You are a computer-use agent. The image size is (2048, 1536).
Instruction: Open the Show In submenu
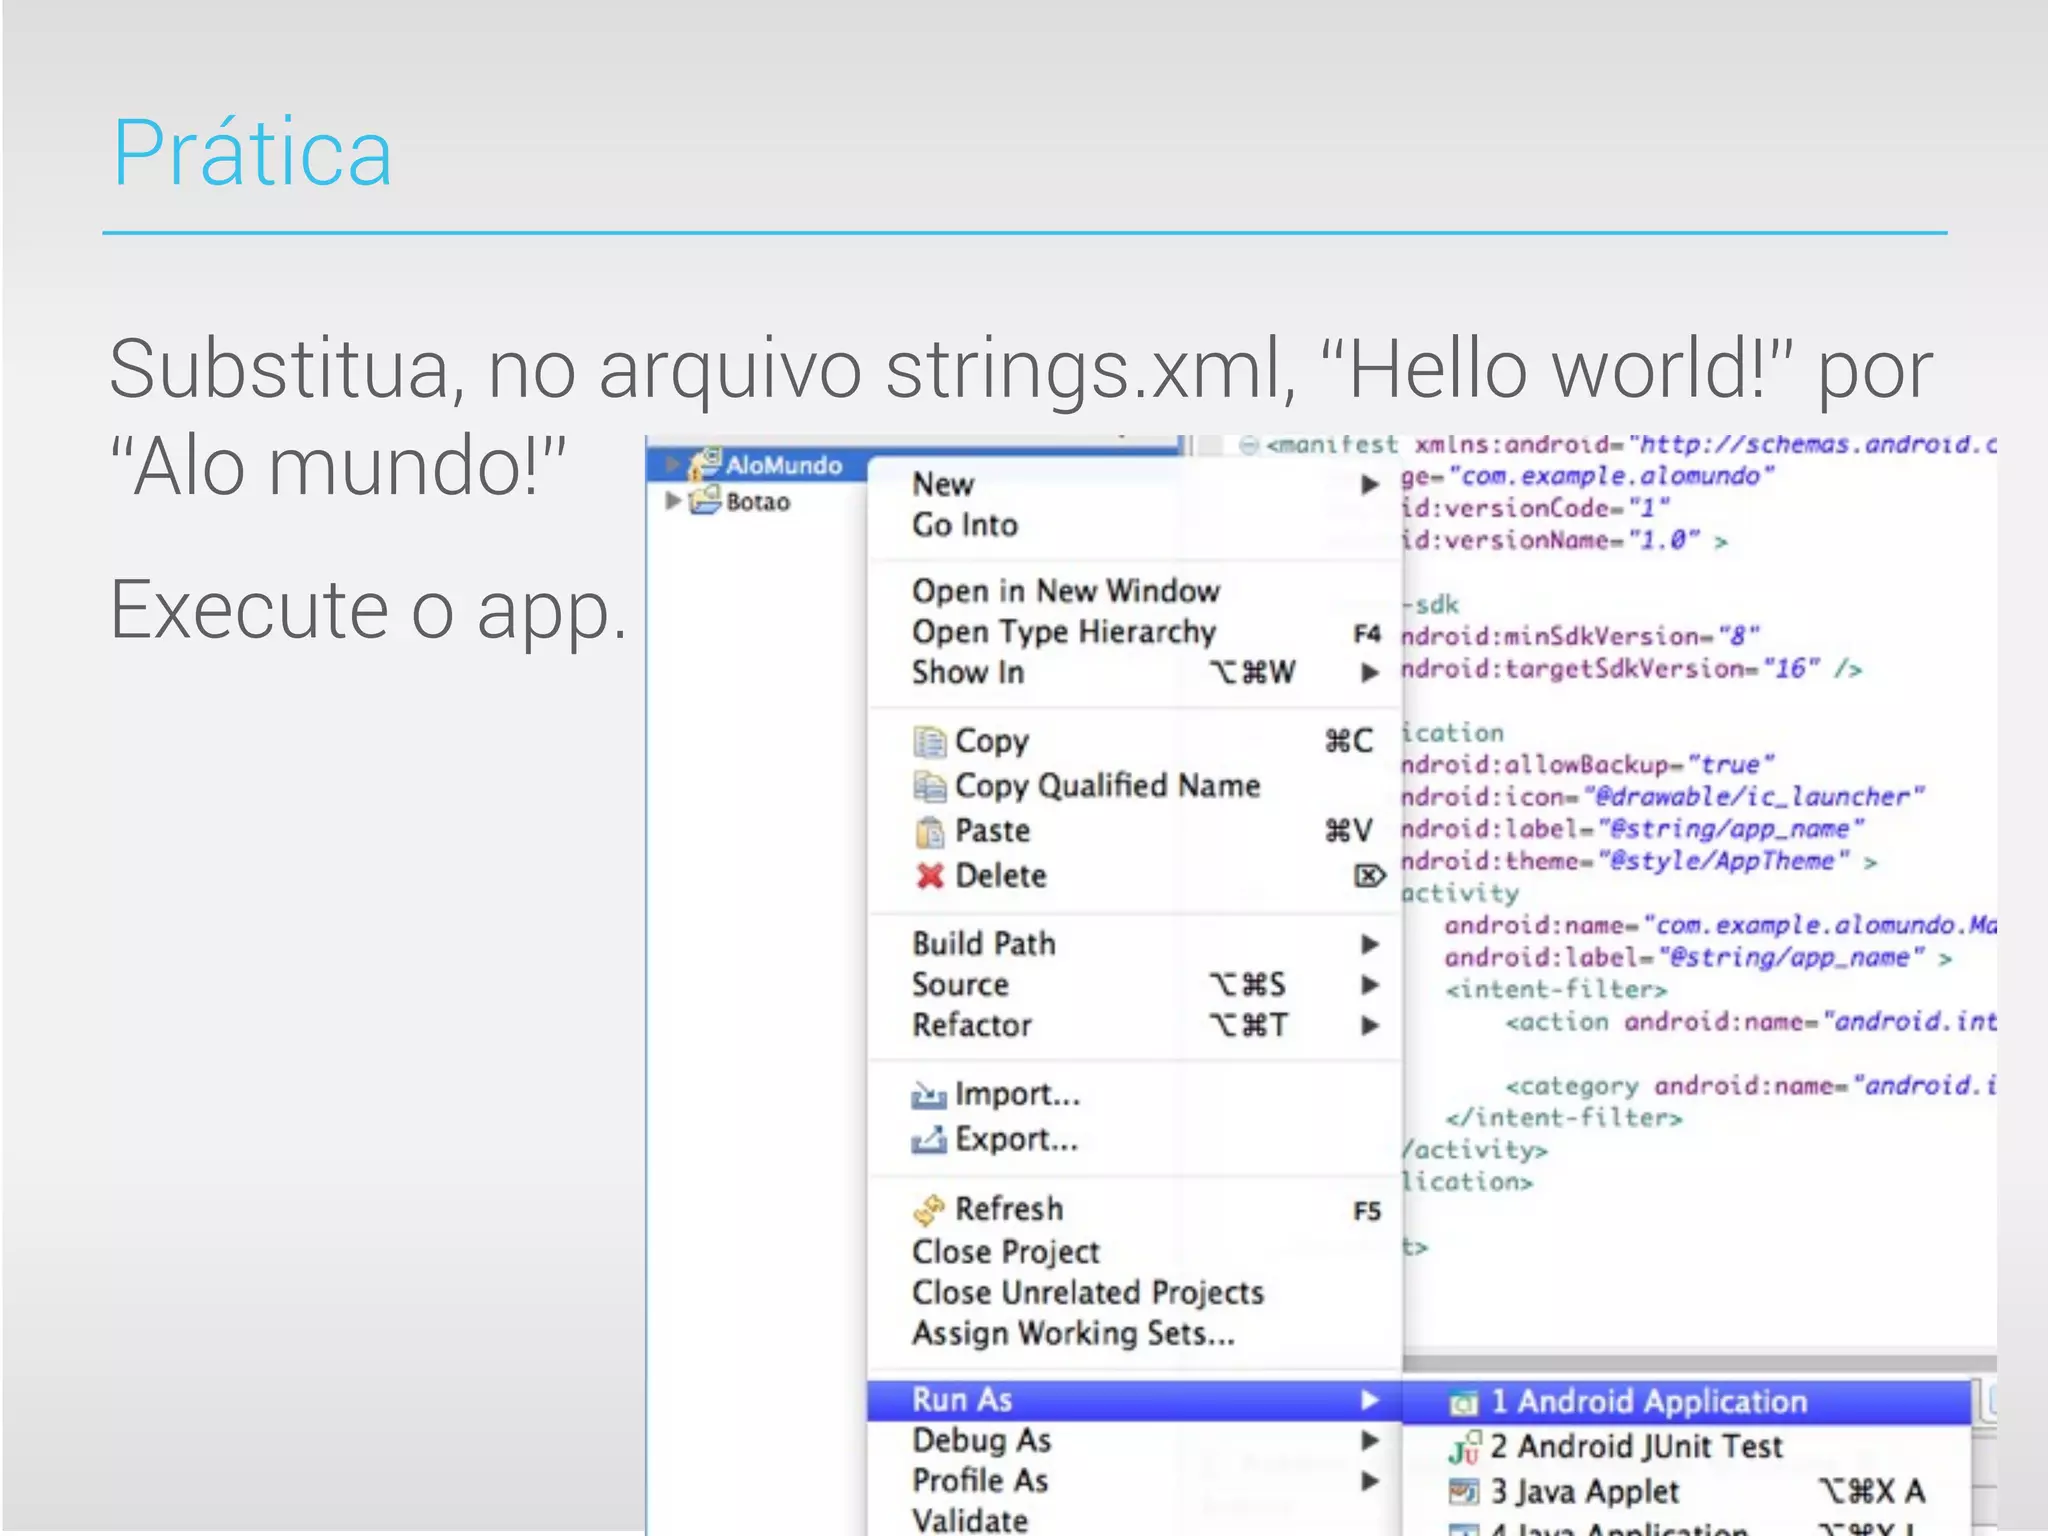click(1135, 672)
